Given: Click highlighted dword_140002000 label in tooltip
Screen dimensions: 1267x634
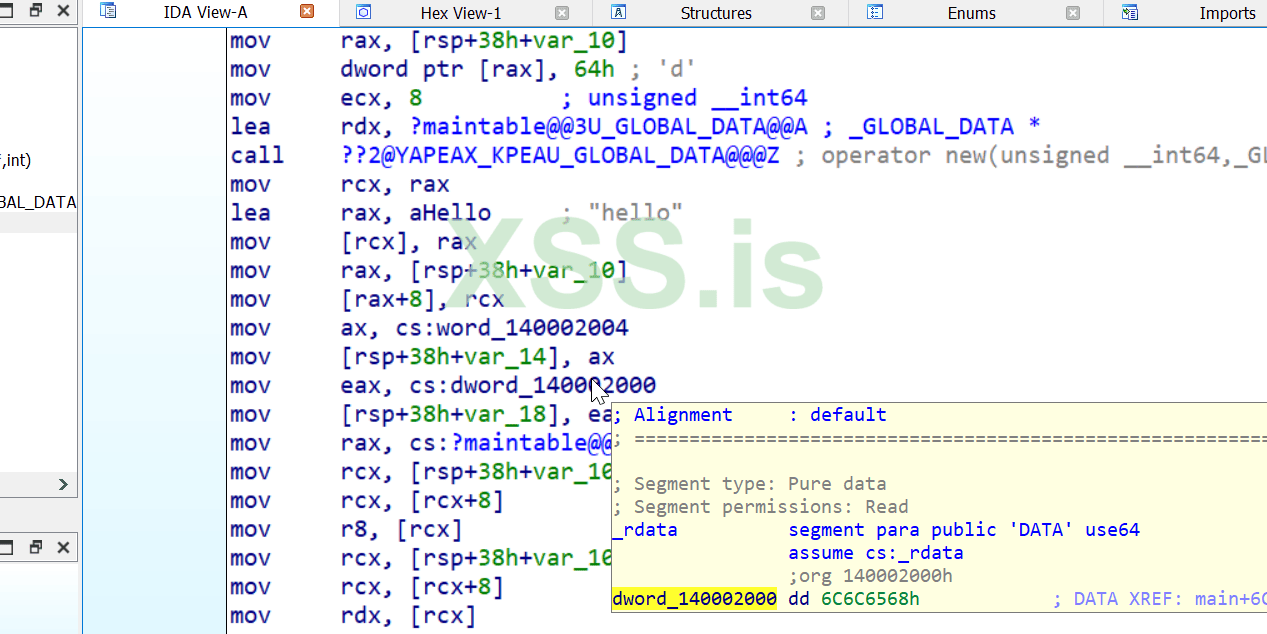Looking at the screenshot, I should pyautogui.click(x=694, y=599).
